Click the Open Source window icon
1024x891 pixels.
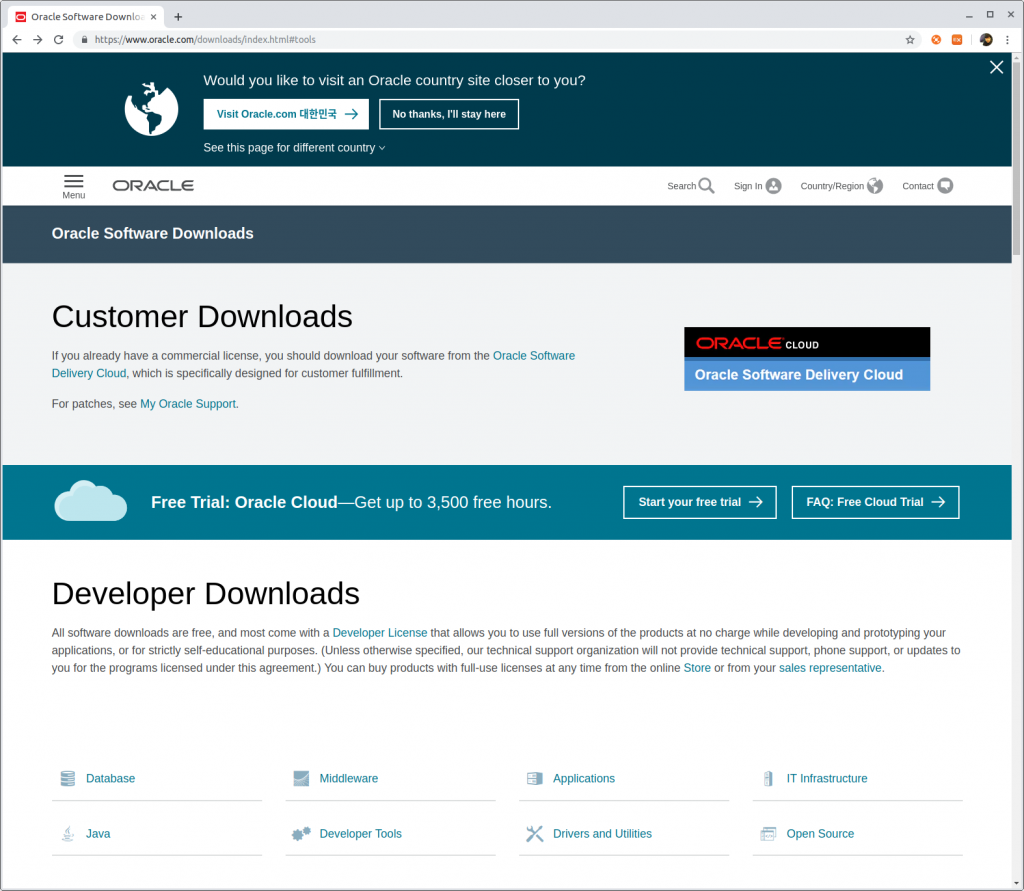click(x=768, y=834)
